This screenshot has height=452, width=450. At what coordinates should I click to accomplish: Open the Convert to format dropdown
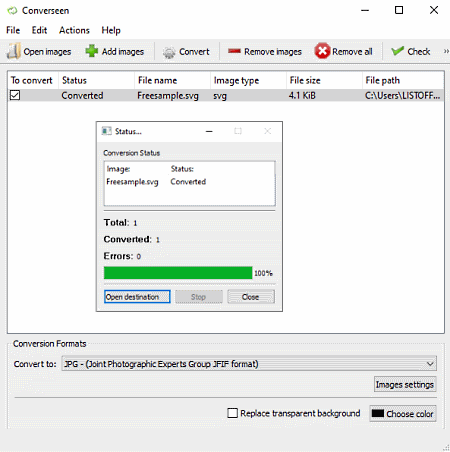pyautogui.click(x=249, y=364)
